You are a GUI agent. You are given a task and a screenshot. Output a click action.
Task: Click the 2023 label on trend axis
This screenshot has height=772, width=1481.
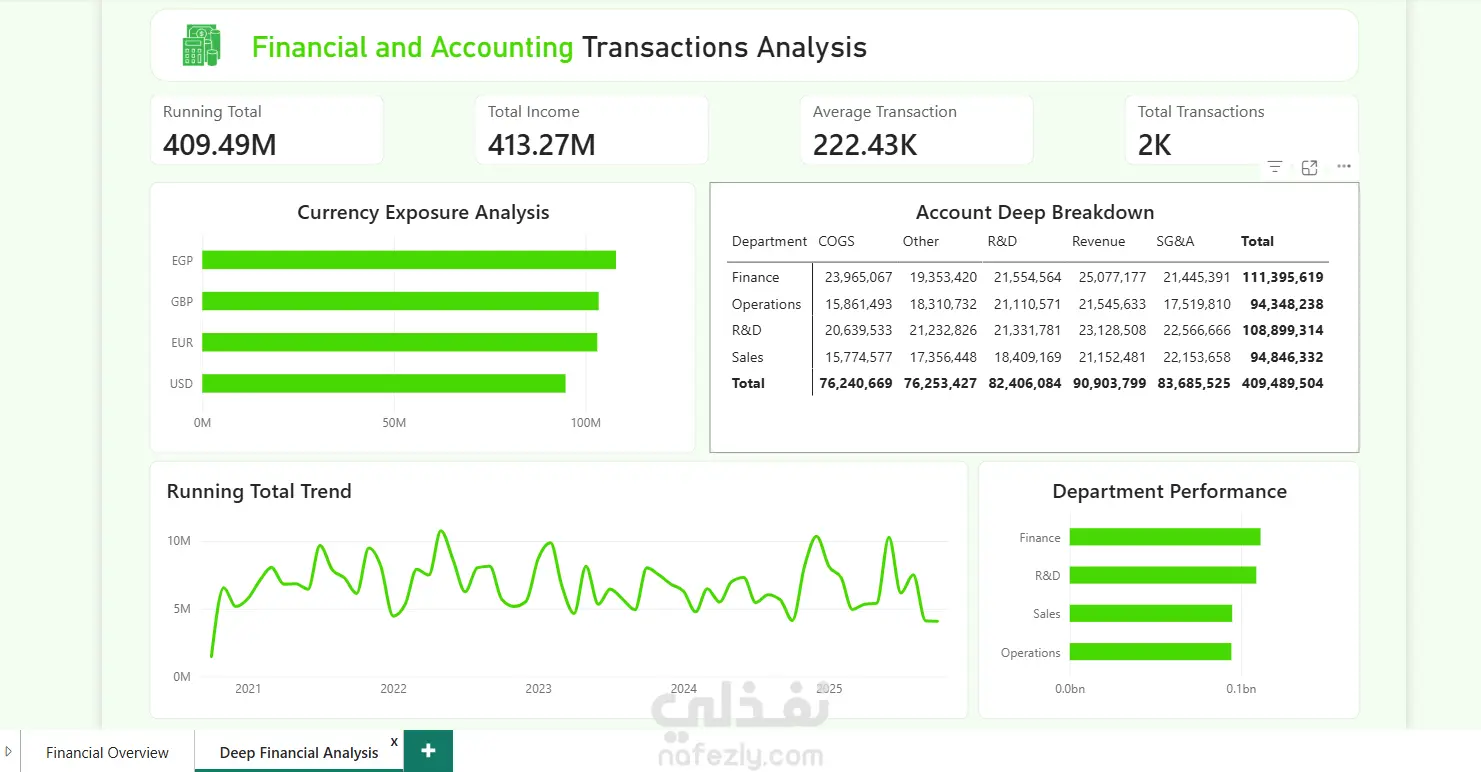pos(538,689)
